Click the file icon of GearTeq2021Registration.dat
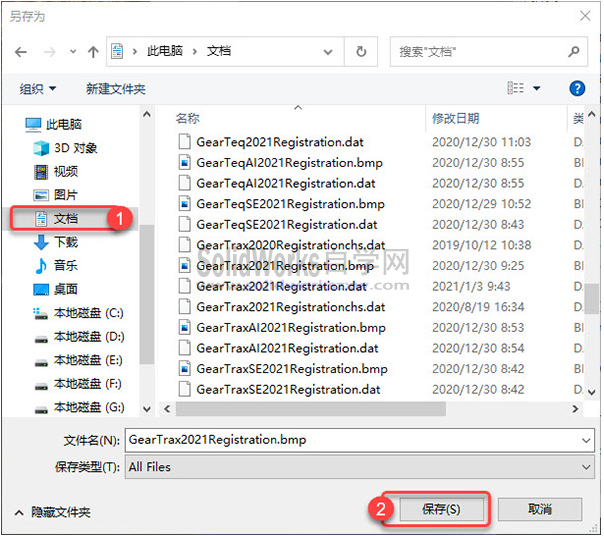The image size is (604, 537). [185, 142]
